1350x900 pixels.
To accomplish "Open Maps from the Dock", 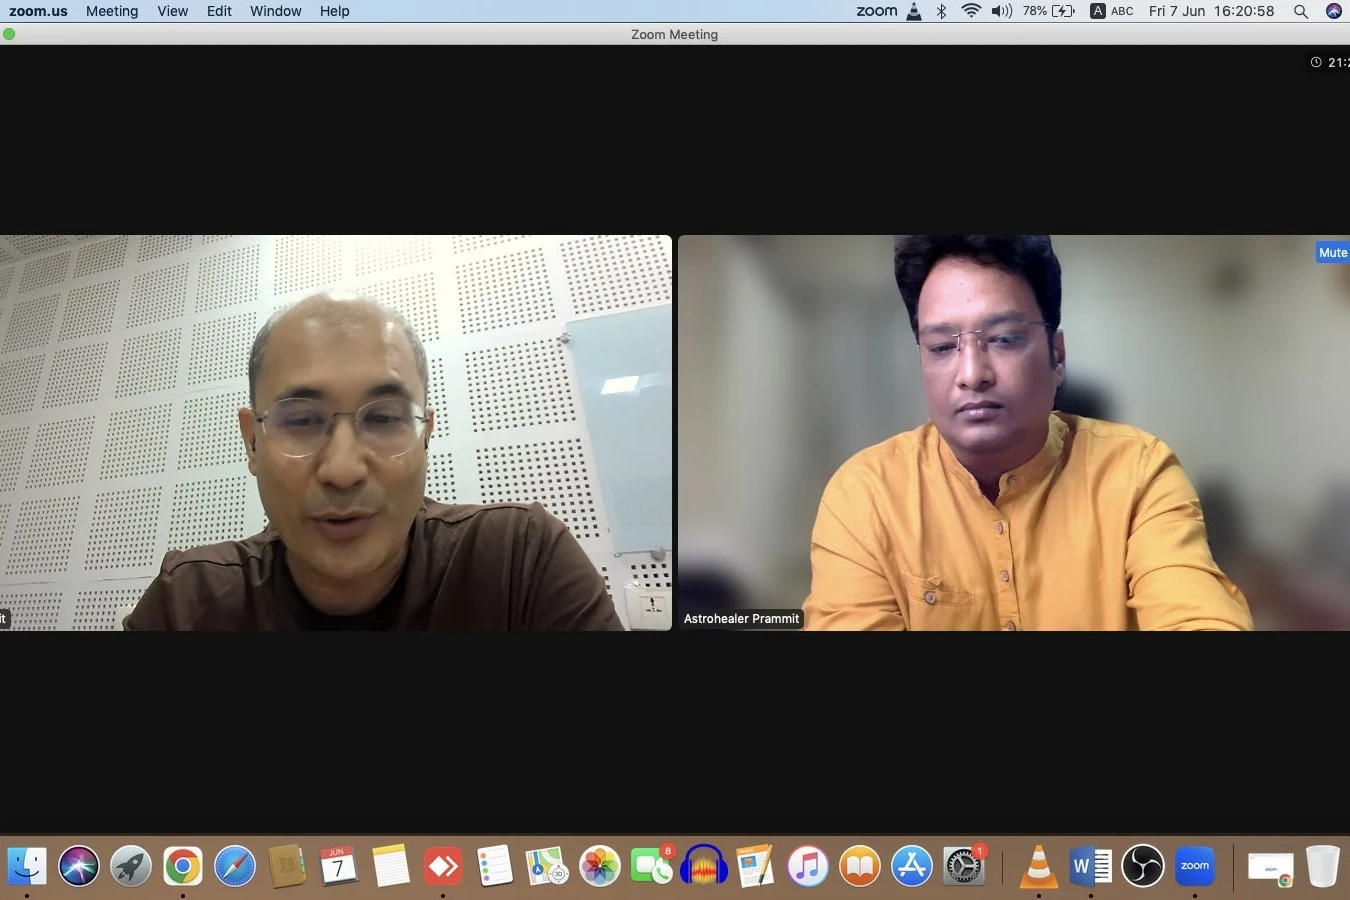I will (x=547, y=866).
